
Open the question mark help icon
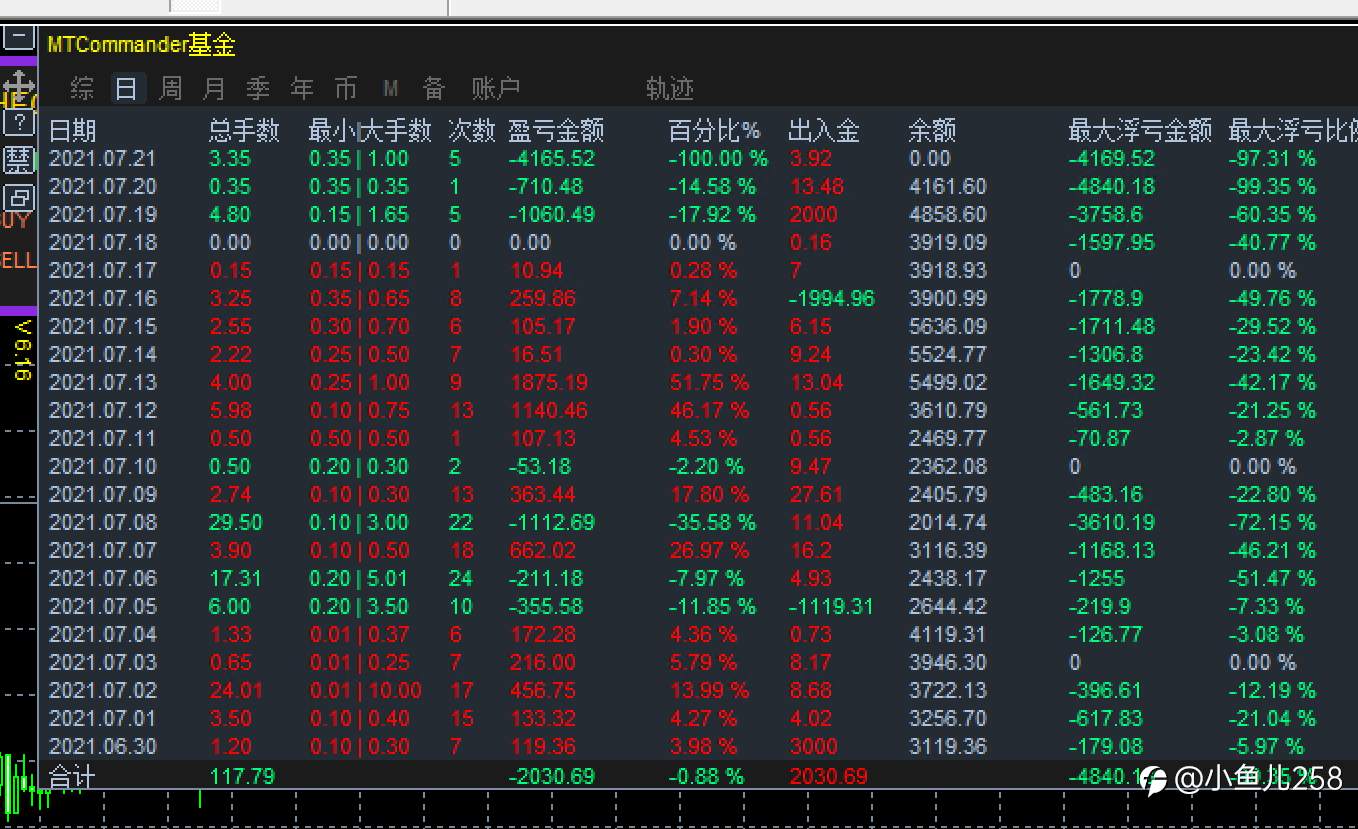point(18,123)
